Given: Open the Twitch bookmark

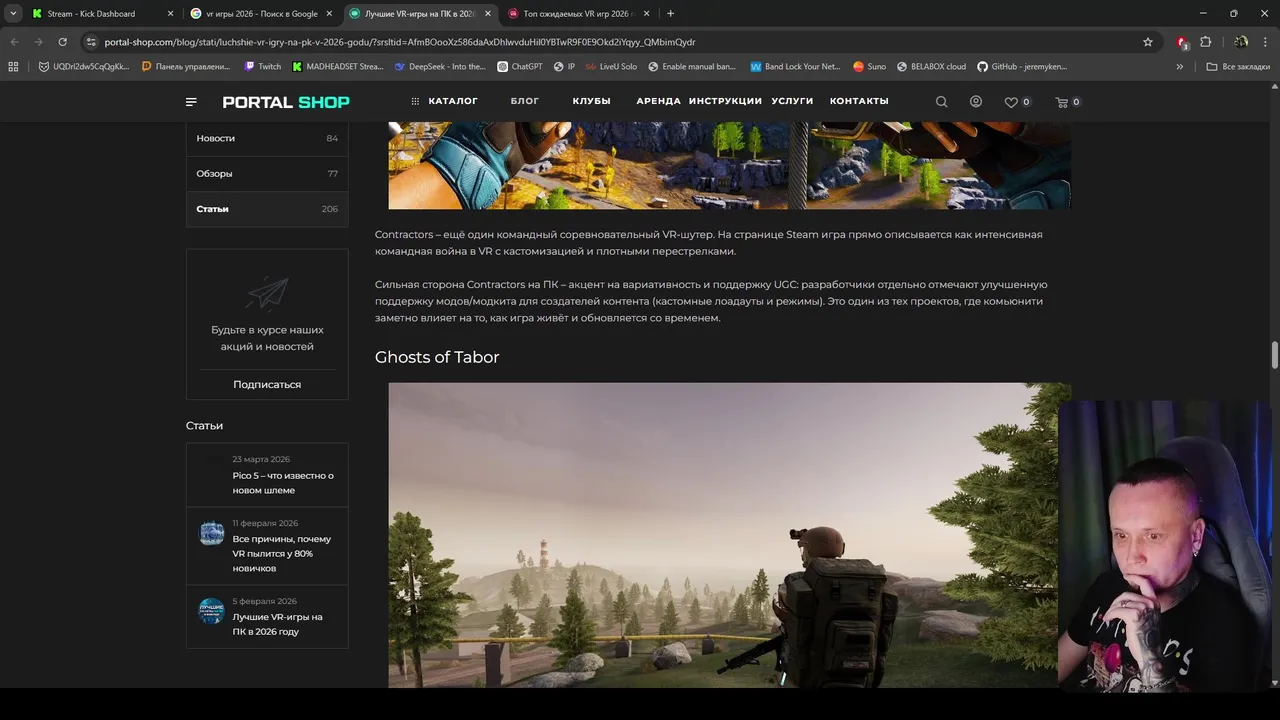Looking at the screenshot, I should pyautogui.click(x=263, y=67).
